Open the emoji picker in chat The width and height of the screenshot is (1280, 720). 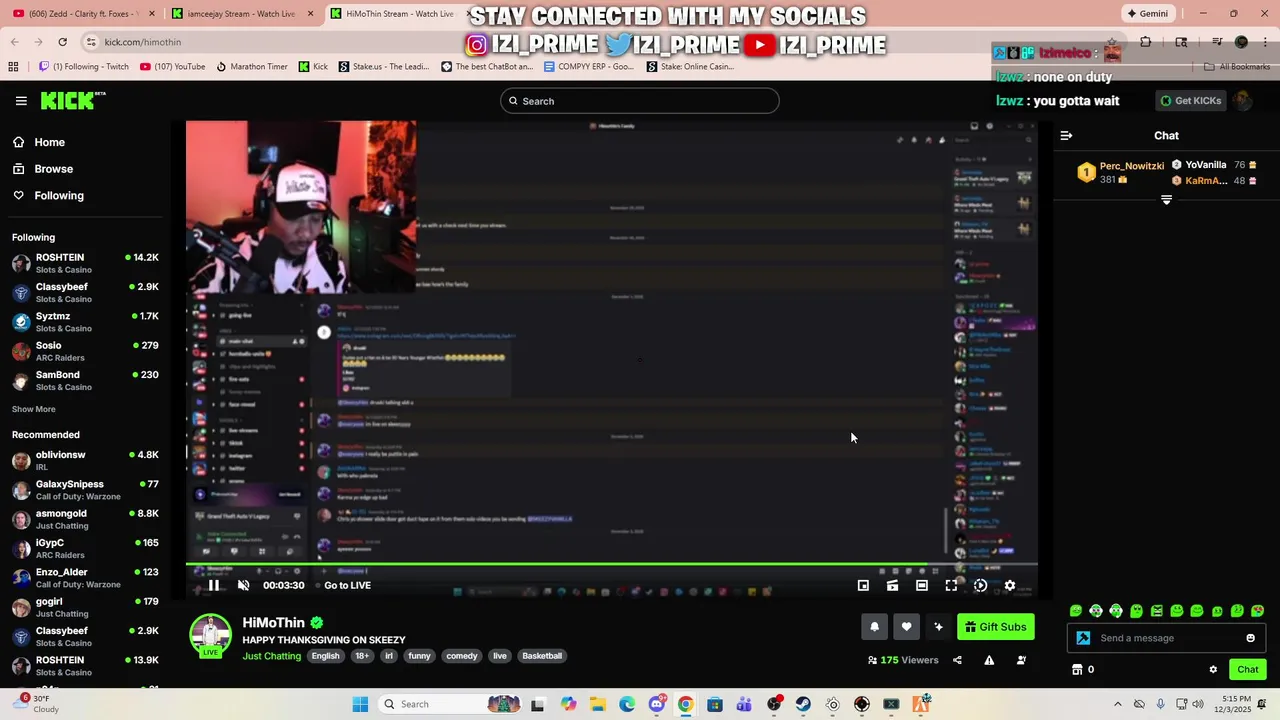click(1250, 638)
